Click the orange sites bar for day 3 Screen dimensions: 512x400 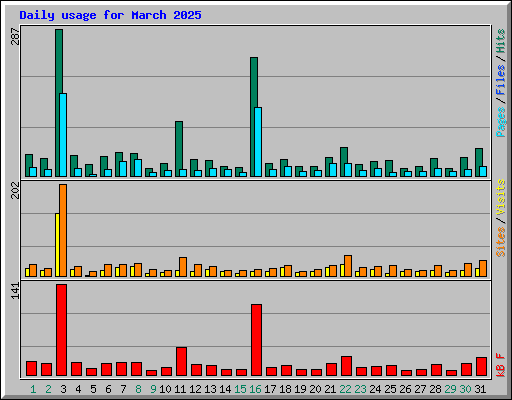point(63,230)
